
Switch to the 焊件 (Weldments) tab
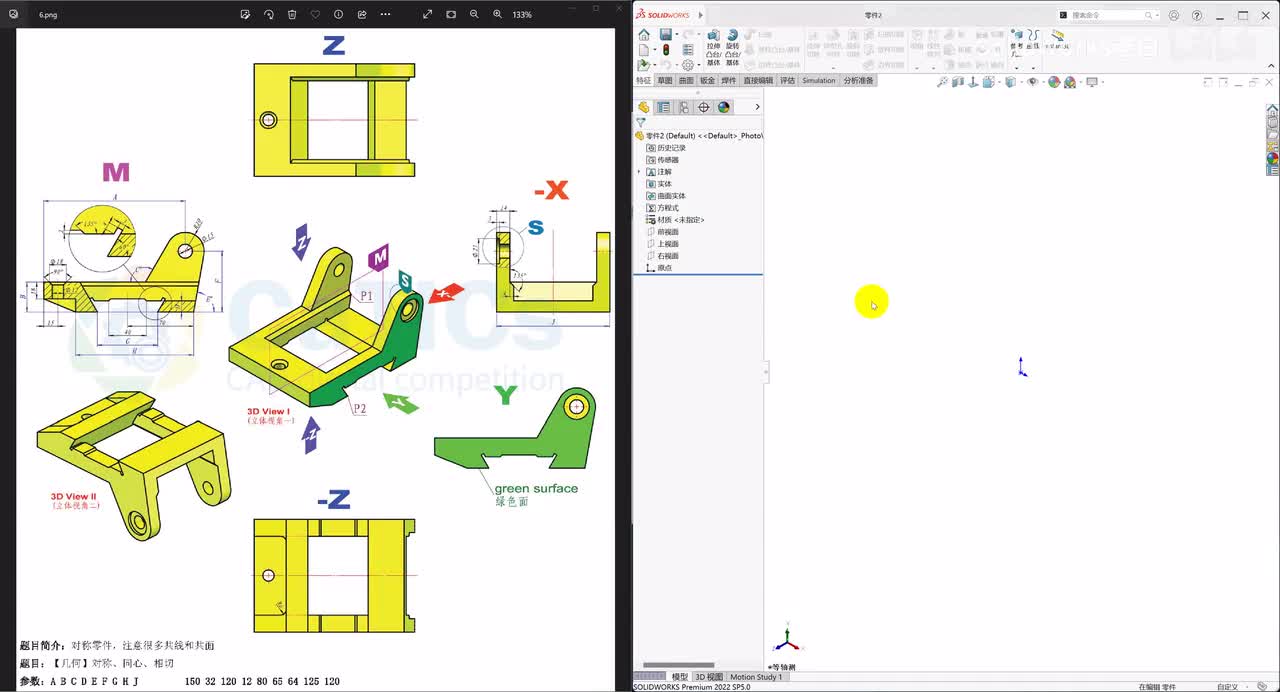(x=728, y=81)
